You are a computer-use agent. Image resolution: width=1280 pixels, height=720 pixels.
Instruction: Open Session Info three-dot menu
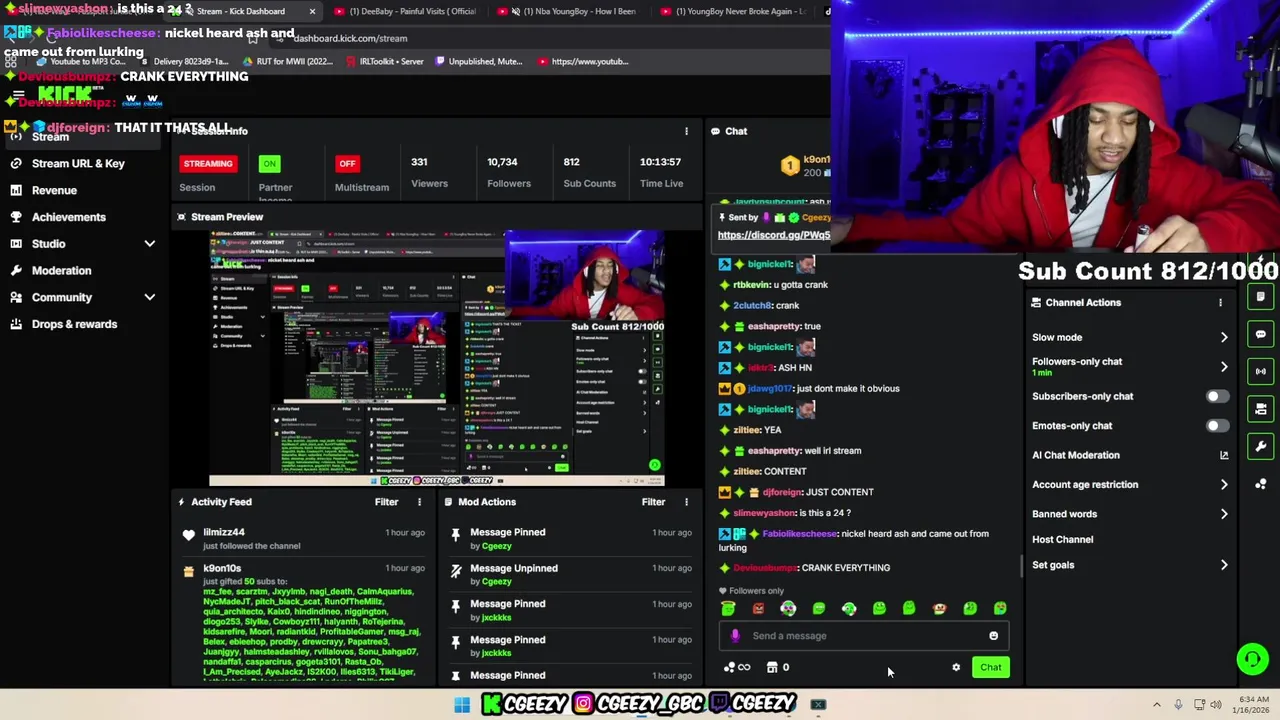[x=686, y=131]
